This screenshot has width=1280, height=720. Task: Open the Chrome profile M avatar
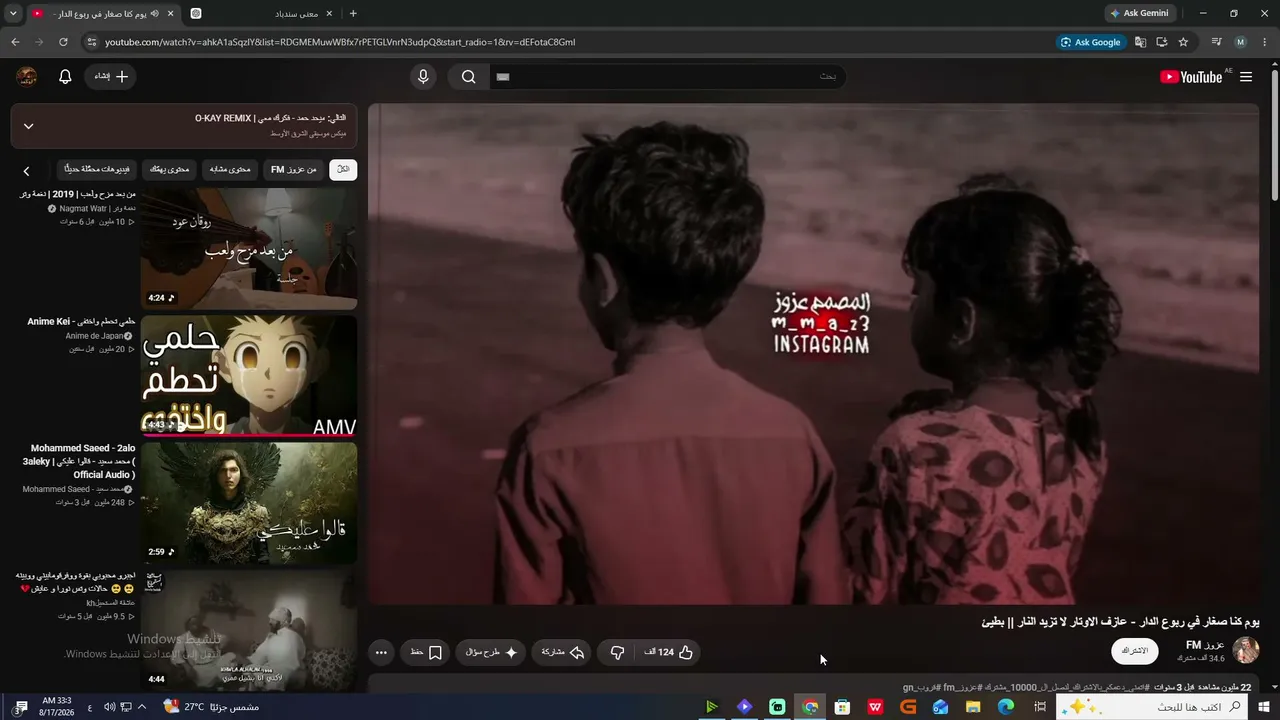tap(1241, 42)
